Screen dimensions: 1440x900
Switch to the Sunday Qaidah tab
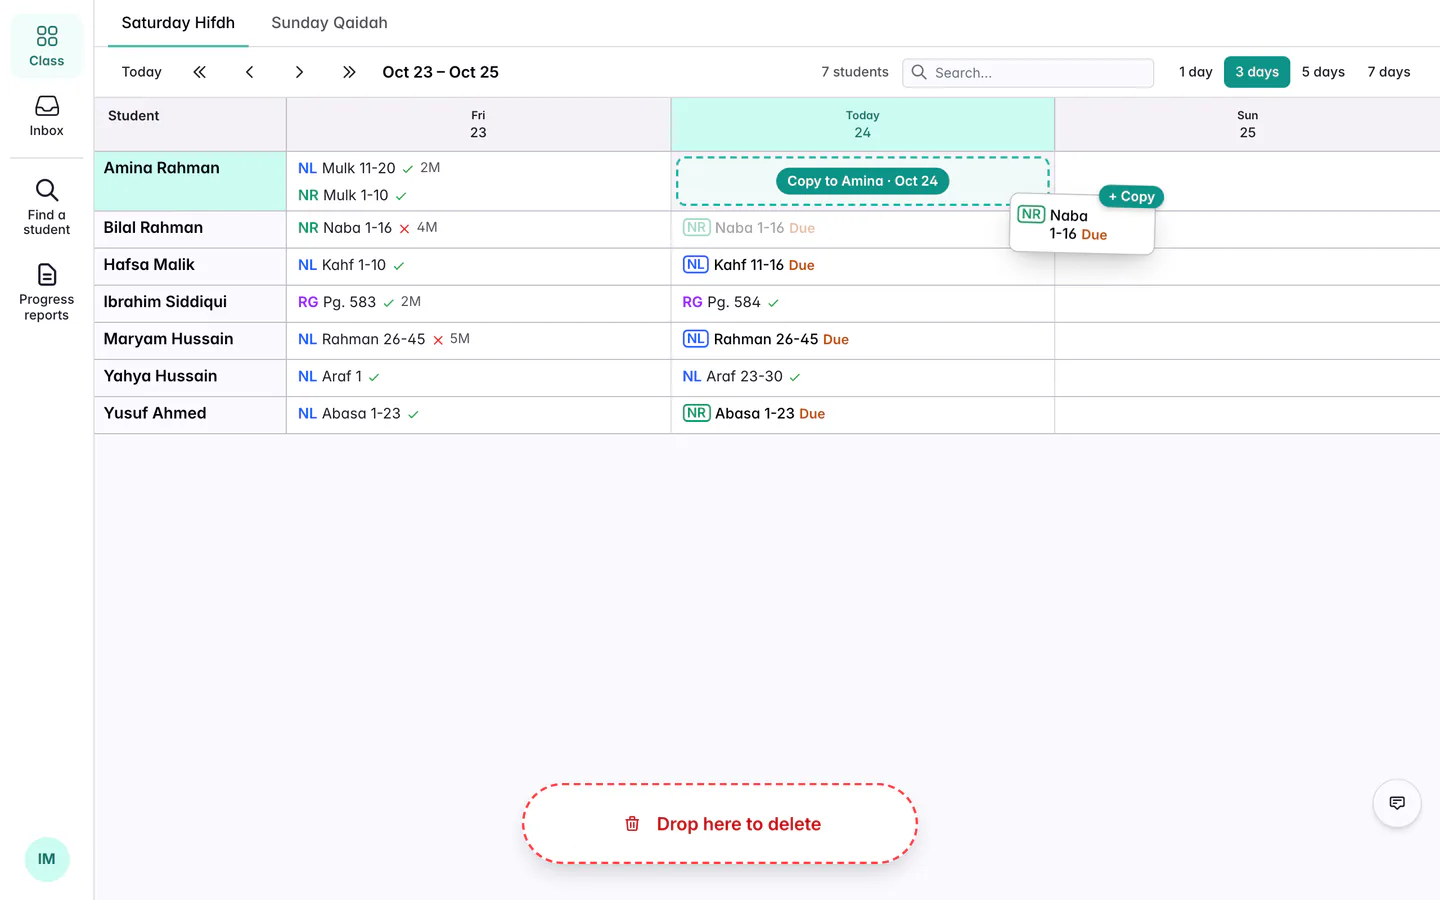tap(329, 23)
